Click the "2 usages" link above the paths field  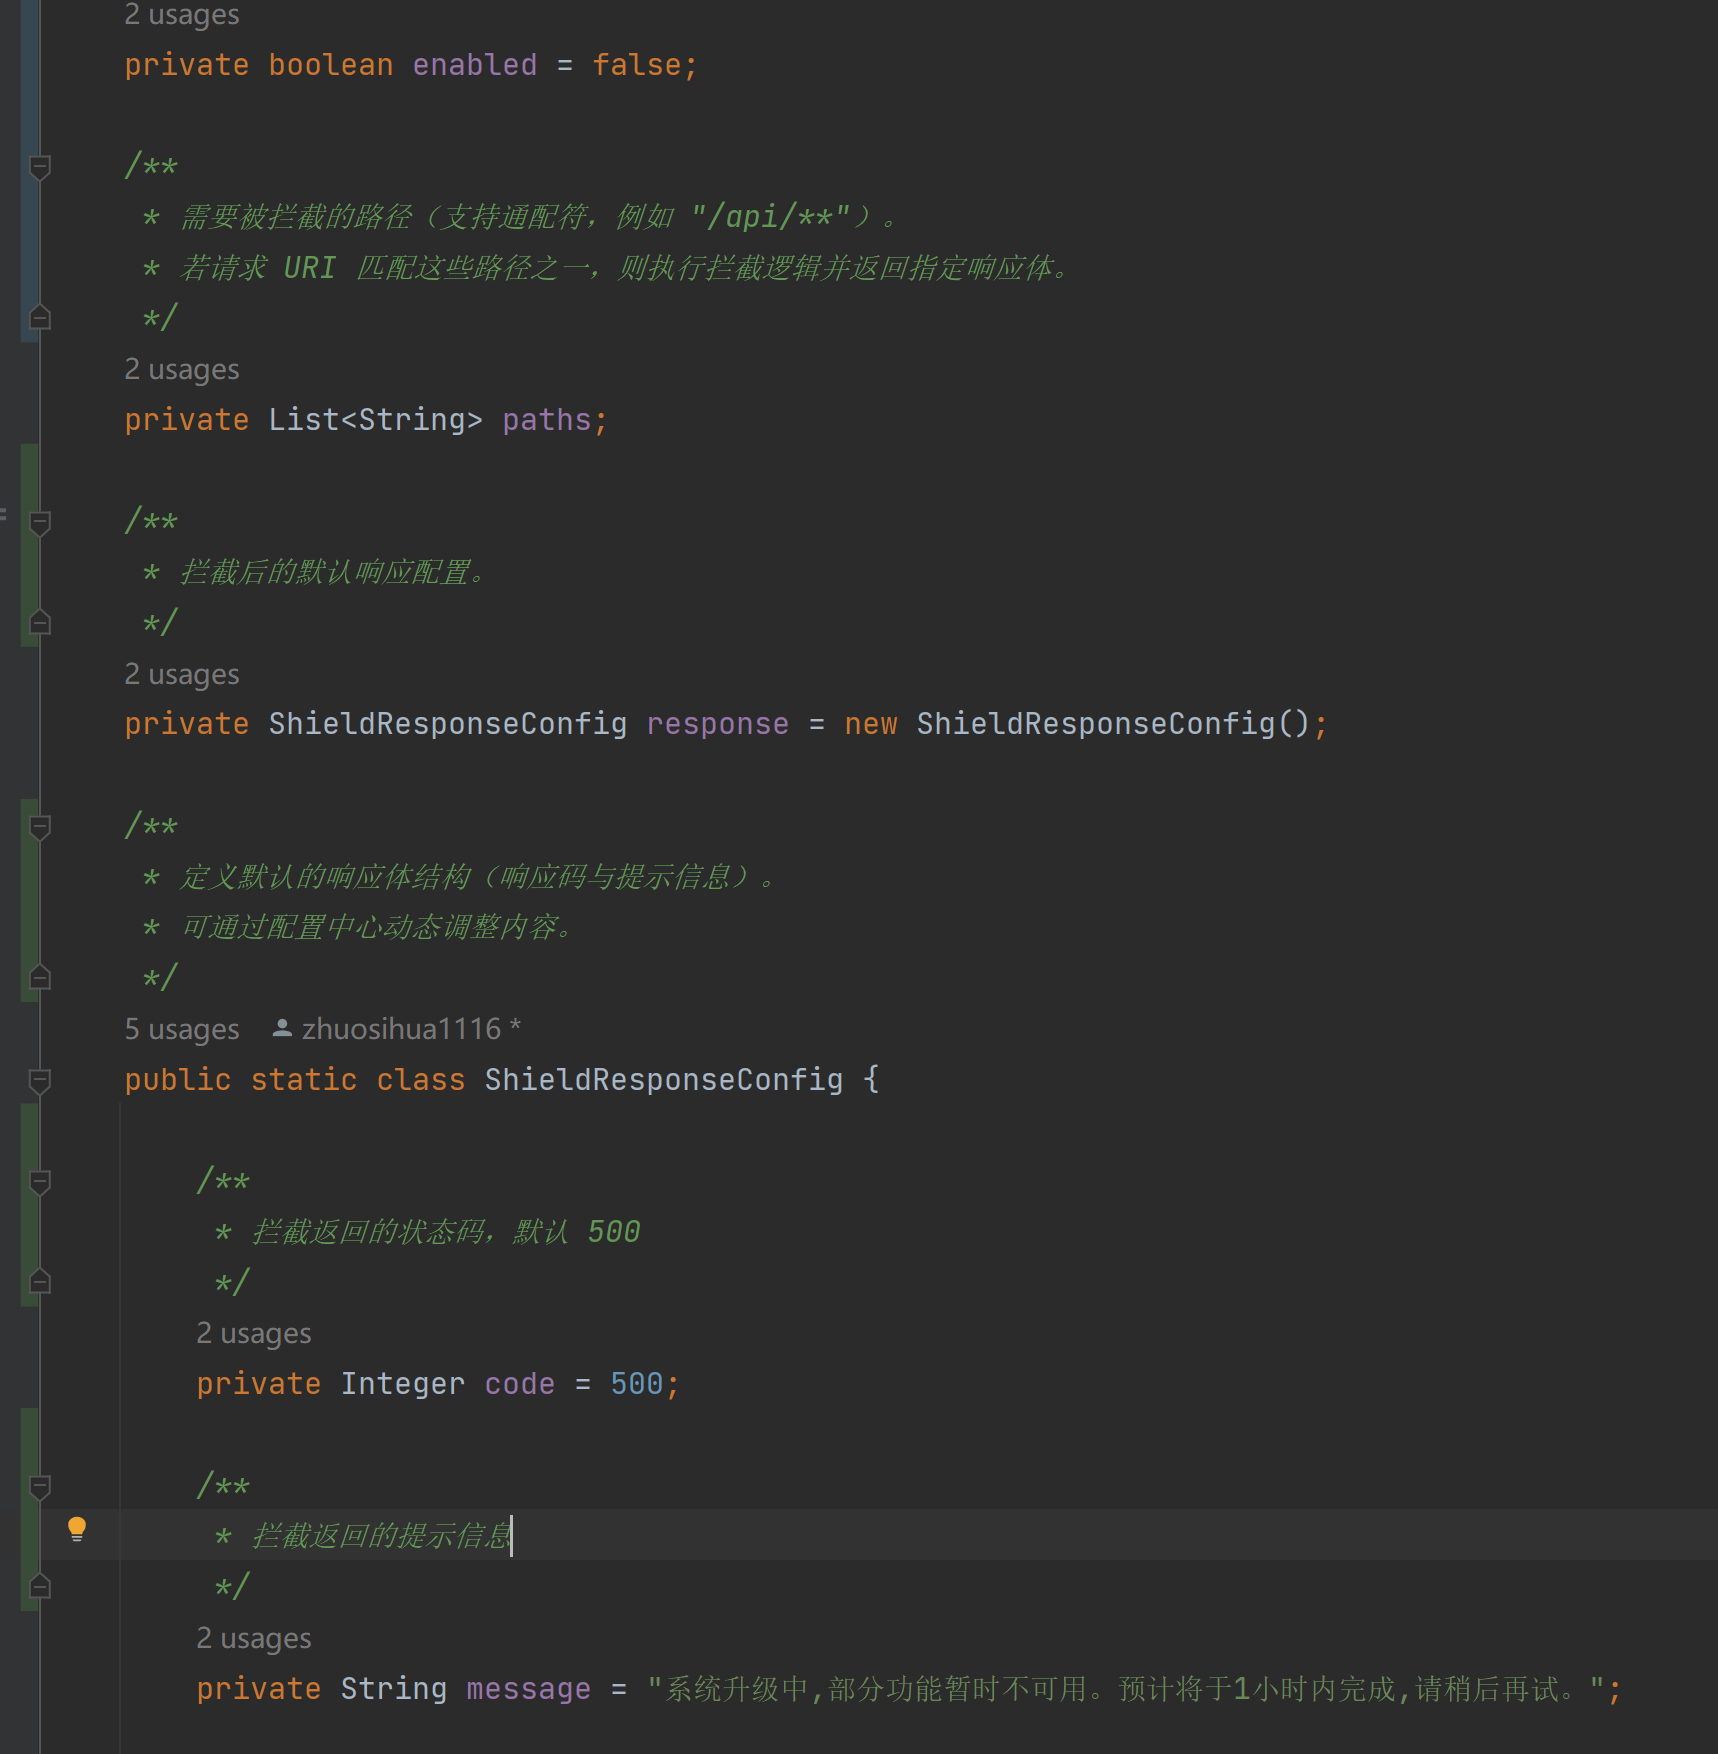pos(181,369)
